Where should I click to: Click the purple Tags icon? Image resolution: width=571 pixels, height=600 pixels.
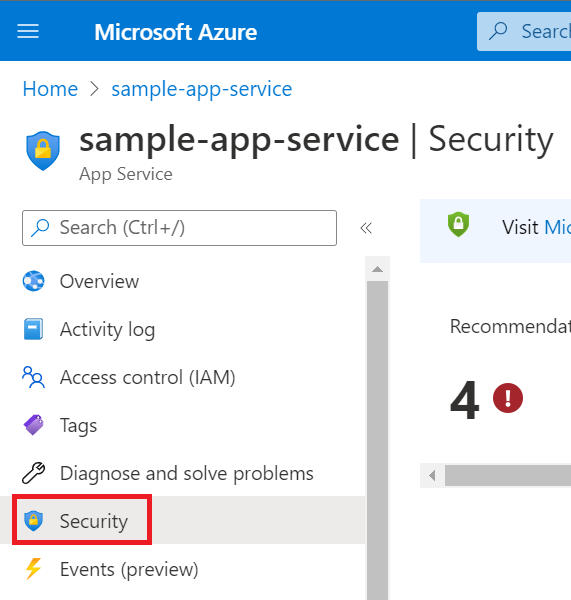point(33,425)
